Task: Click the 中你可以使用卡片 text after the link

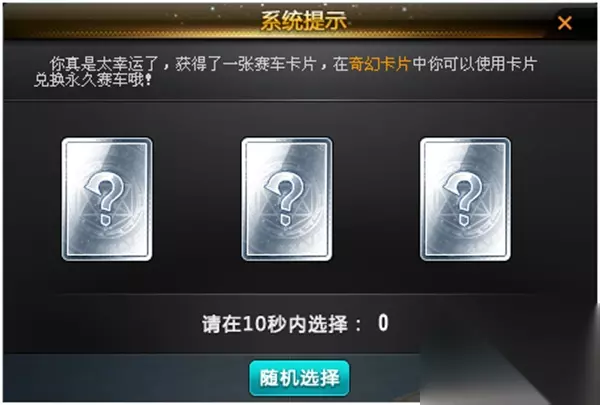Action: pyautogui.click(x=474, y=64)
